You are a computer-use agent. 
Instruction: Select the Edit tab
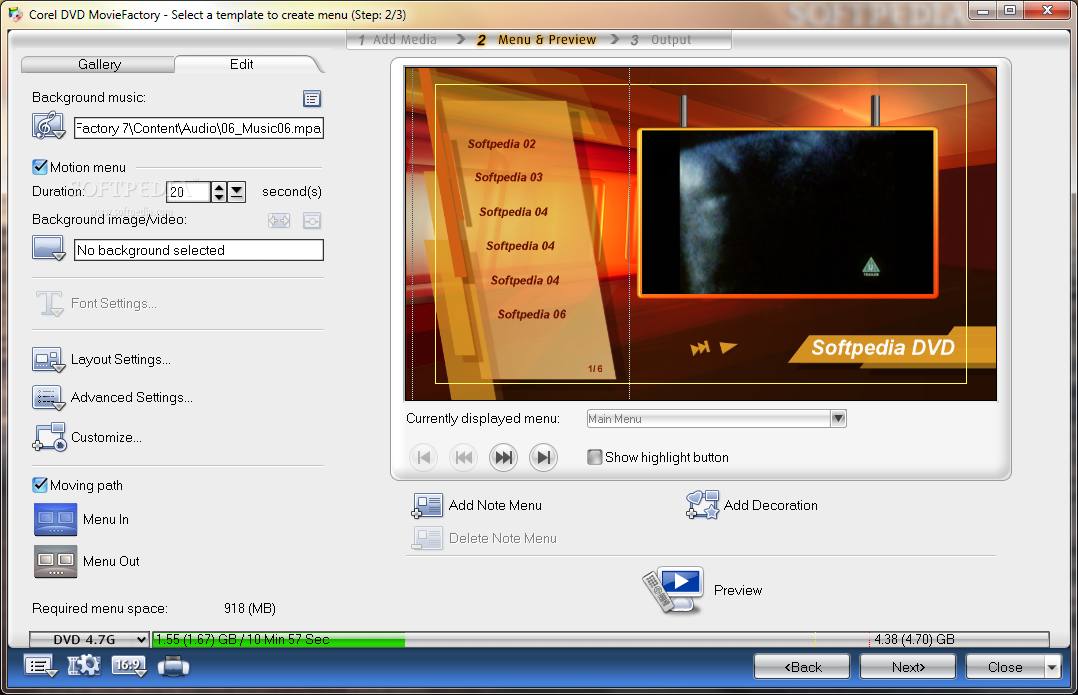[242, 64]
